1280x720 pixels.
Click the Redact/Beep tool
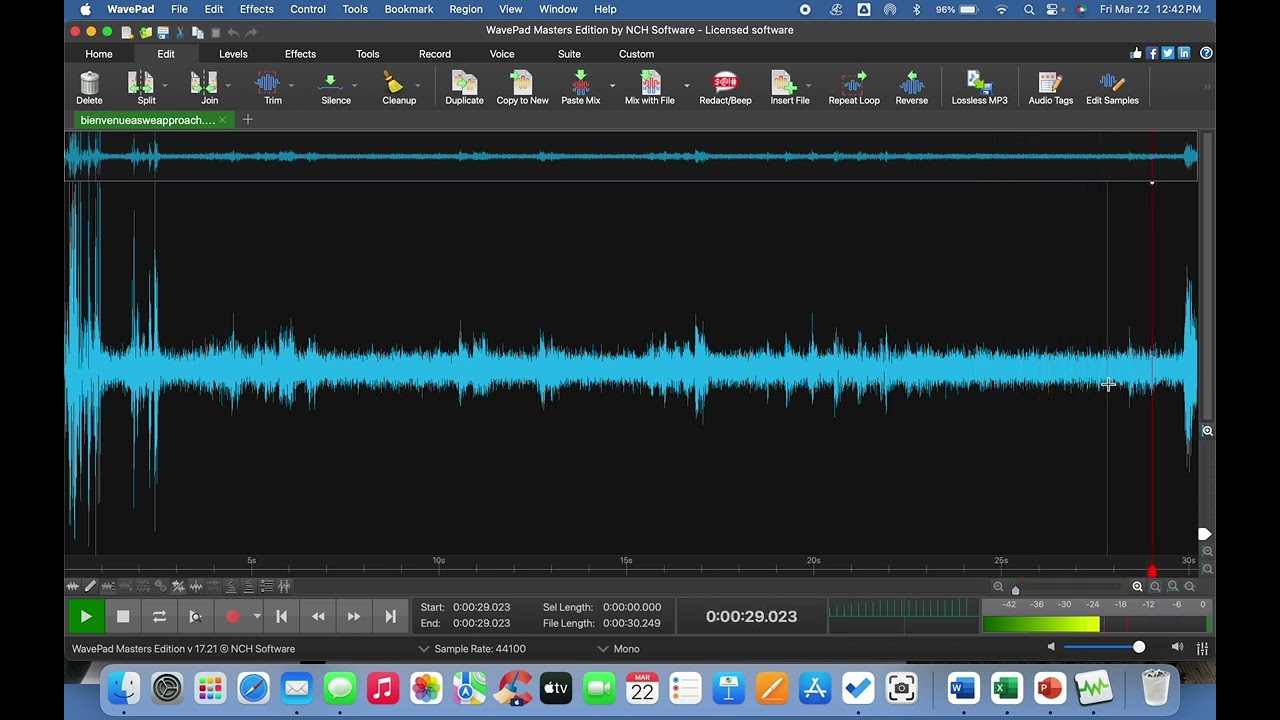click(725, 87)
